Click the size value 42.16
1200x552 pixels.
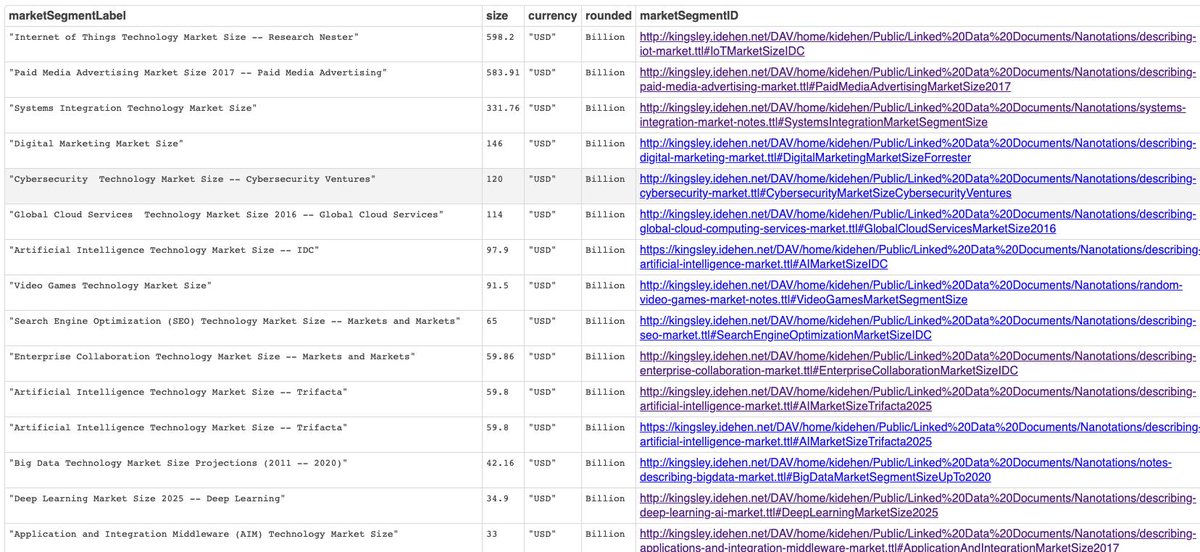click(500, 463)
